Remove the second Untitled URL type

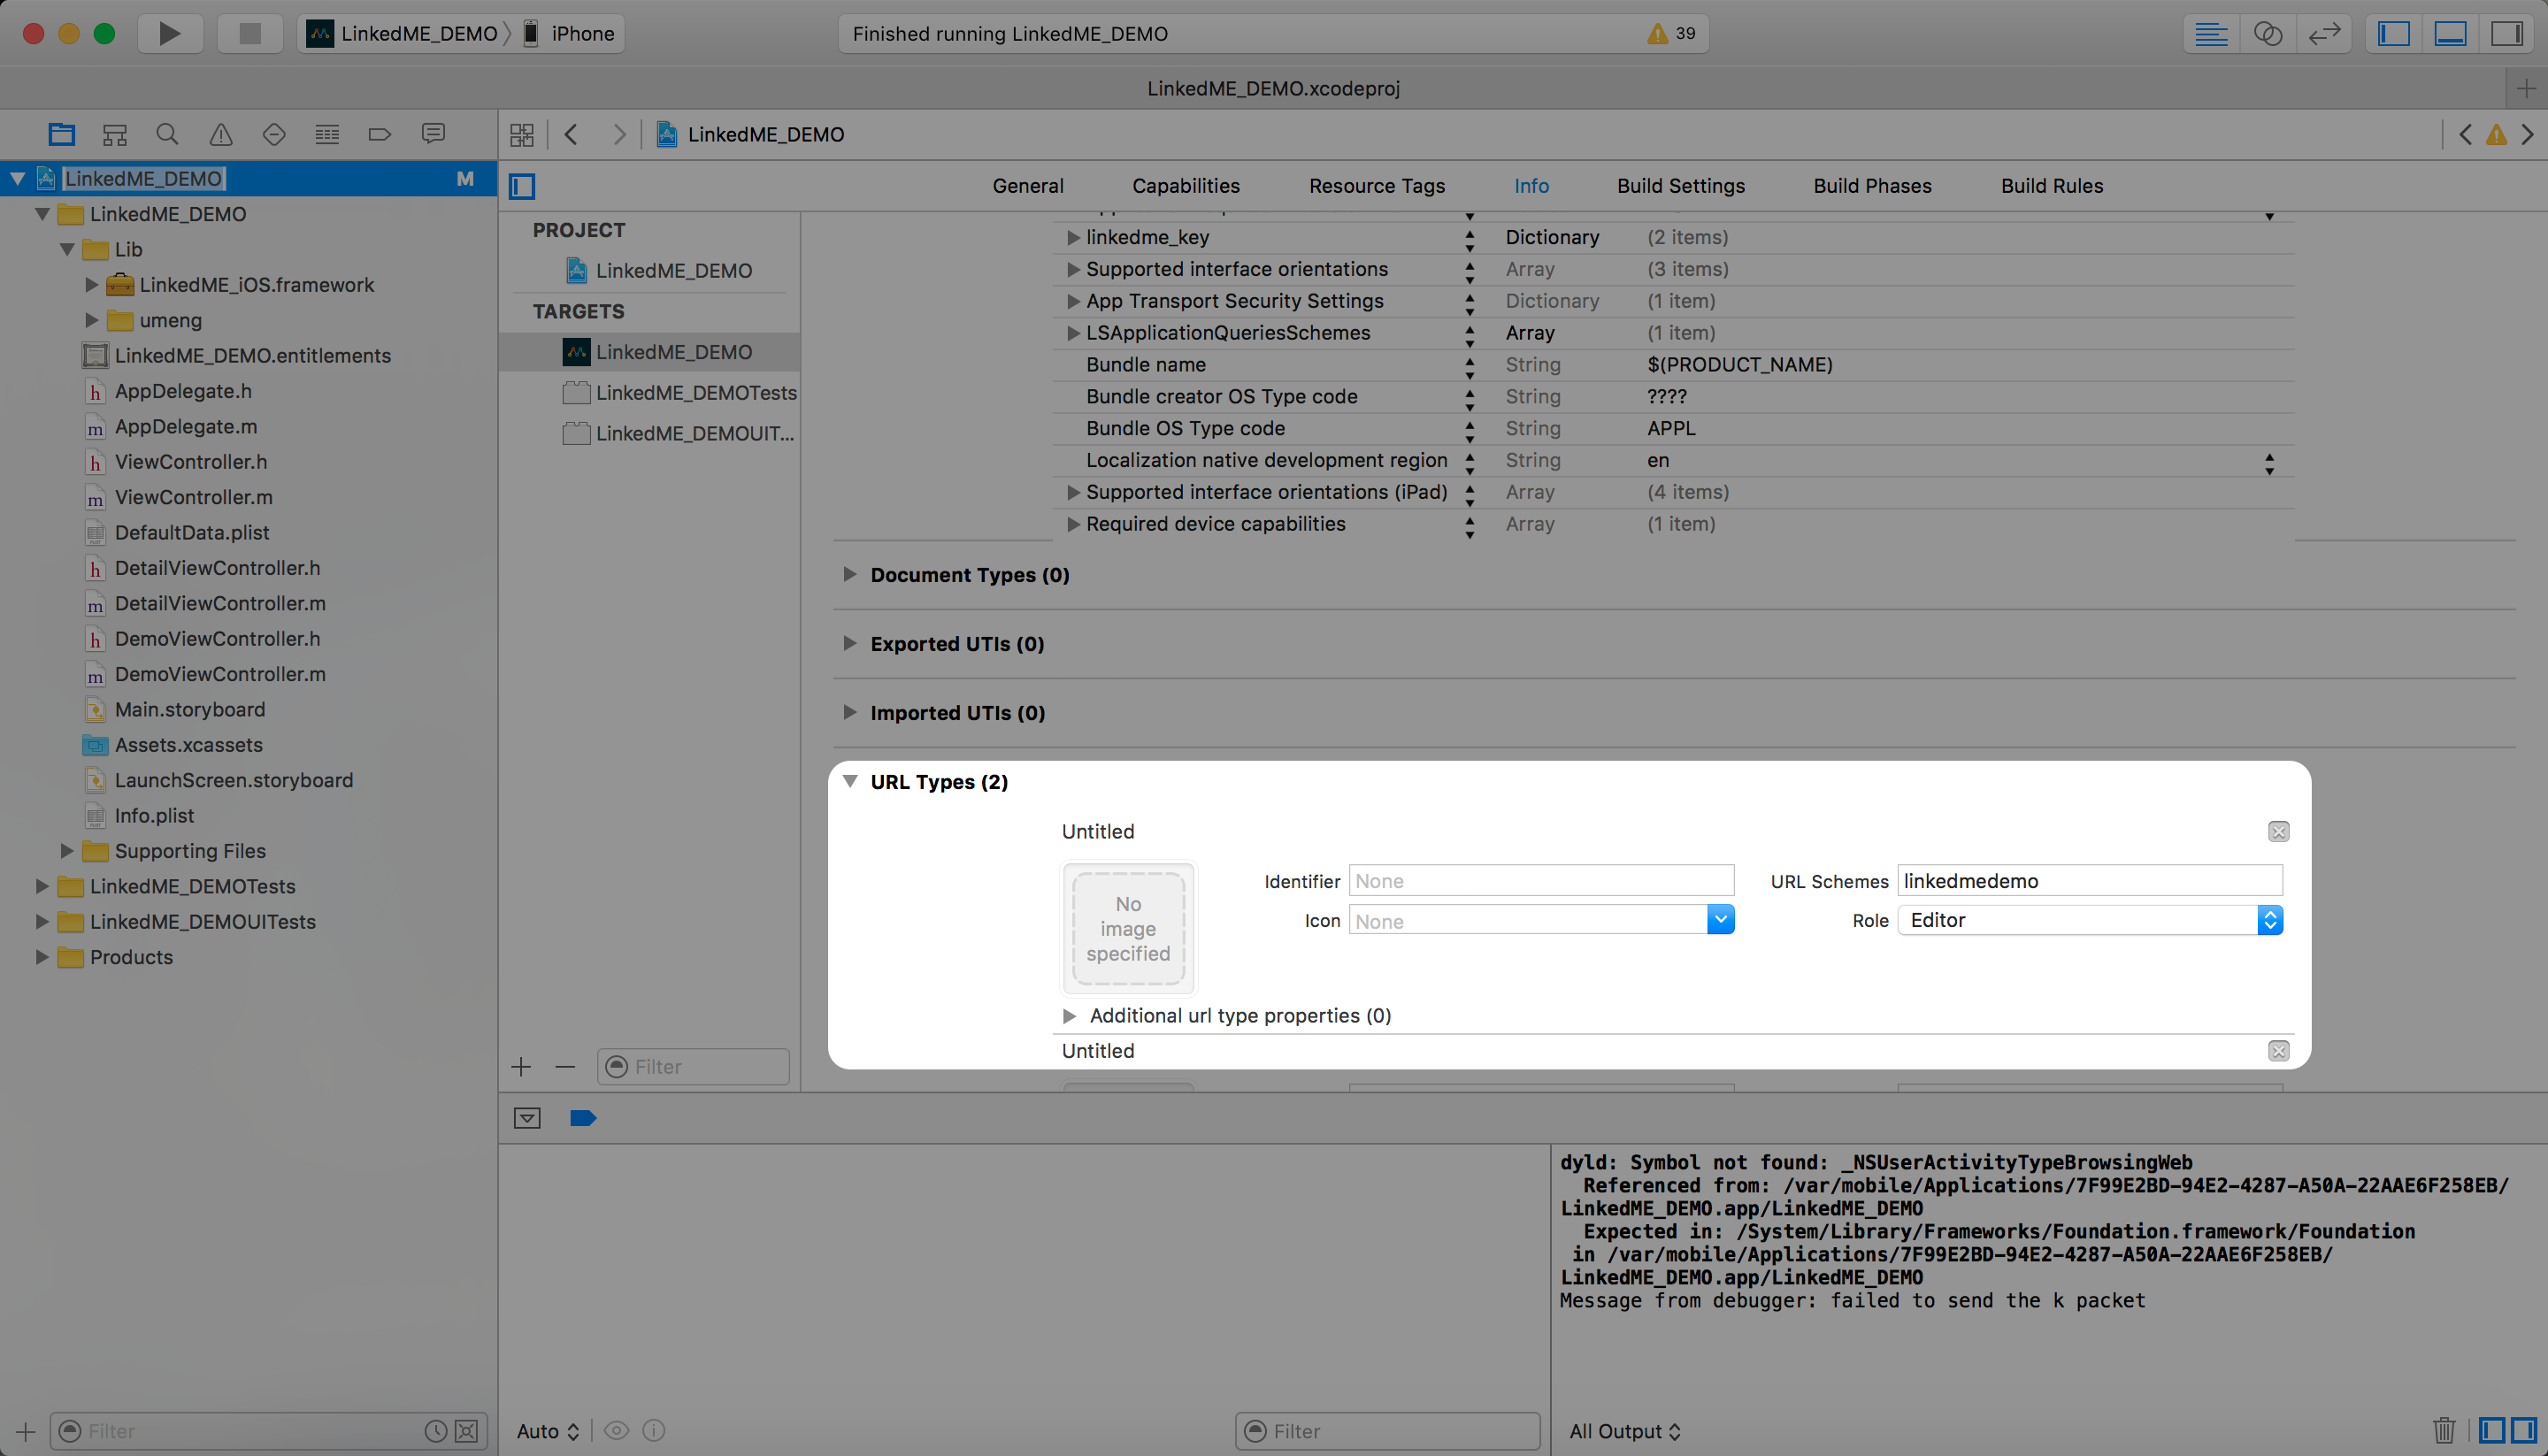tap(2278, 1051)
